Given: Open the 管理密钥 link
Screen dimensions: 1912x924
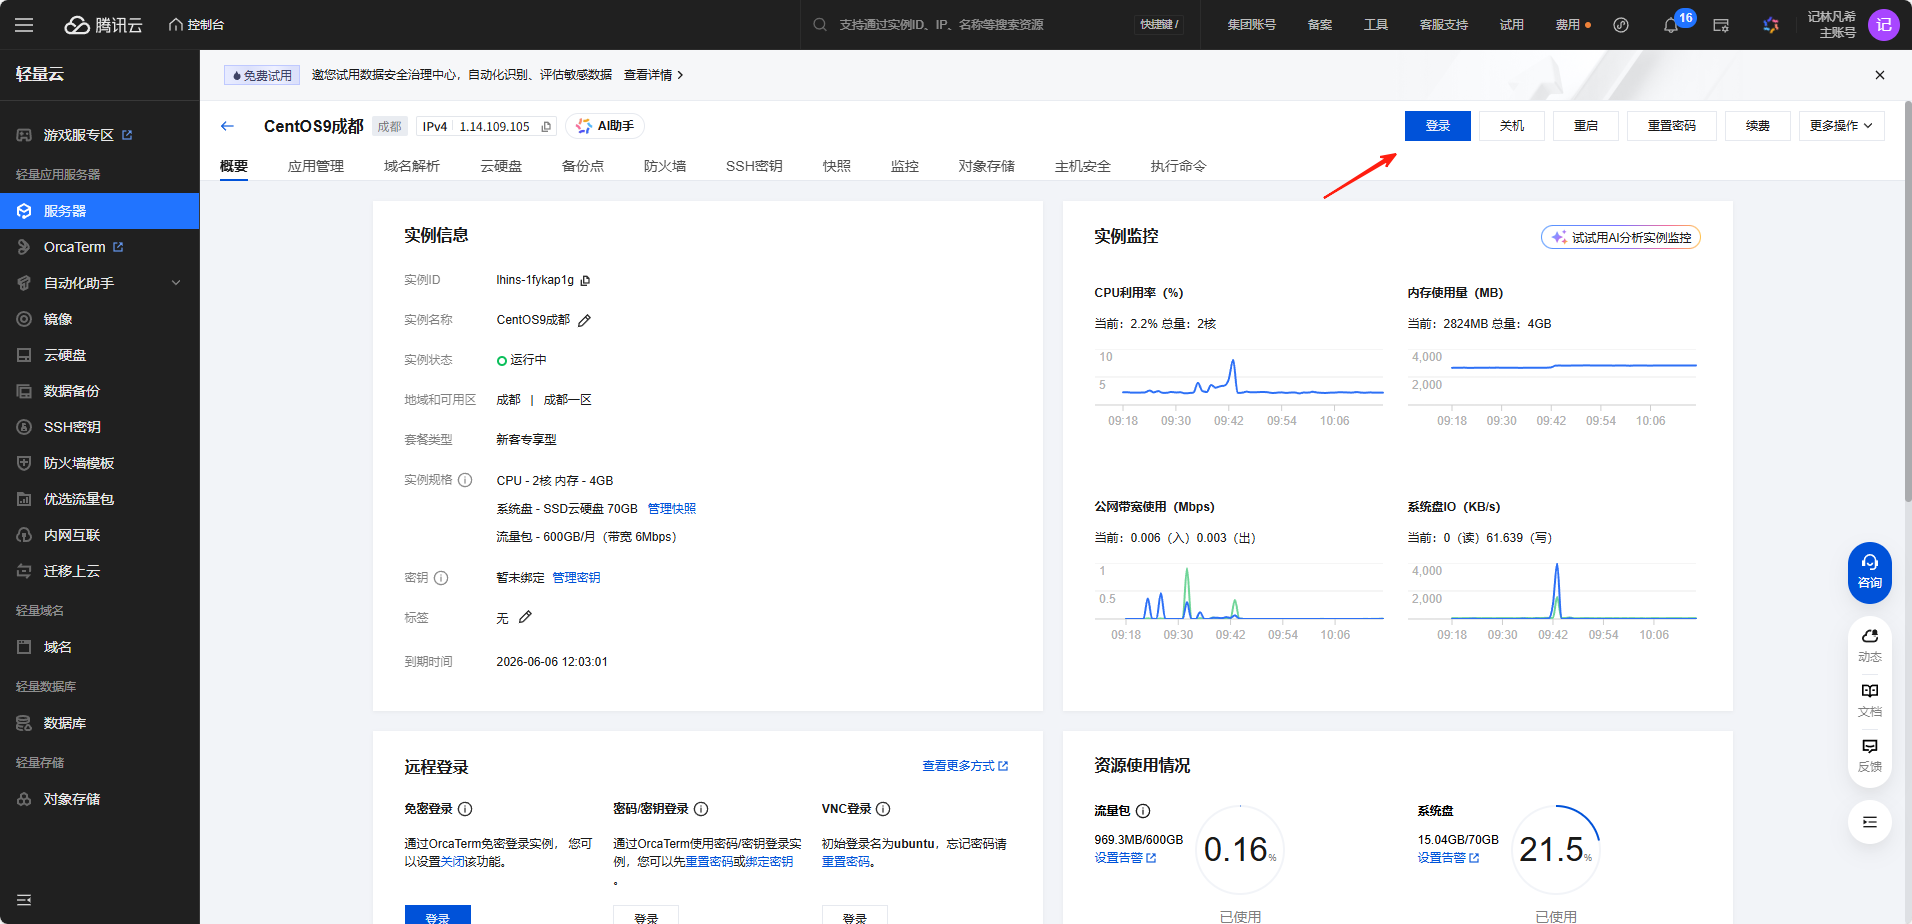Looking at the screenshot, I should [576, 578].
